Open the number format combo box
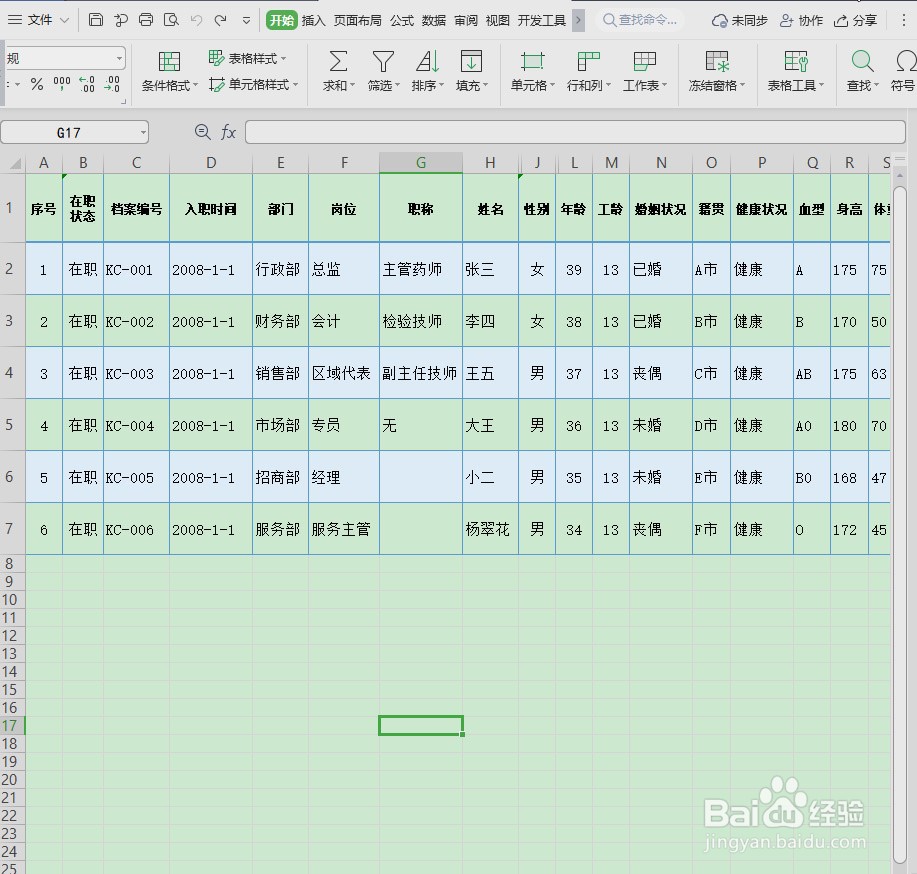This screenshot has height=874, width=917. click(65, 59)
